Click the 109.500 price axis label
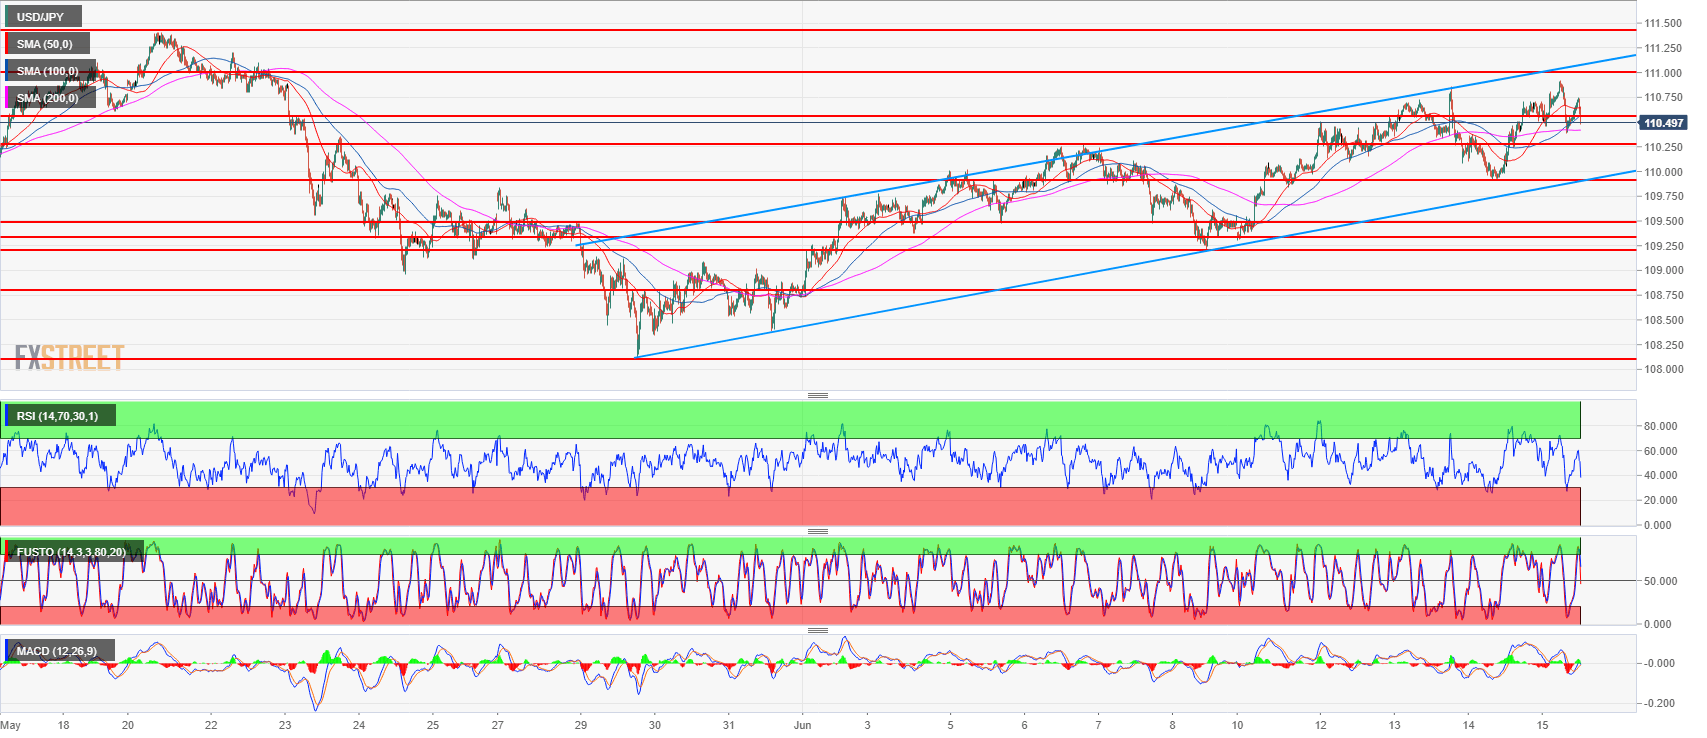Image resolution: width=1707 pixels, height=738 pixels. click(1663, 221)
